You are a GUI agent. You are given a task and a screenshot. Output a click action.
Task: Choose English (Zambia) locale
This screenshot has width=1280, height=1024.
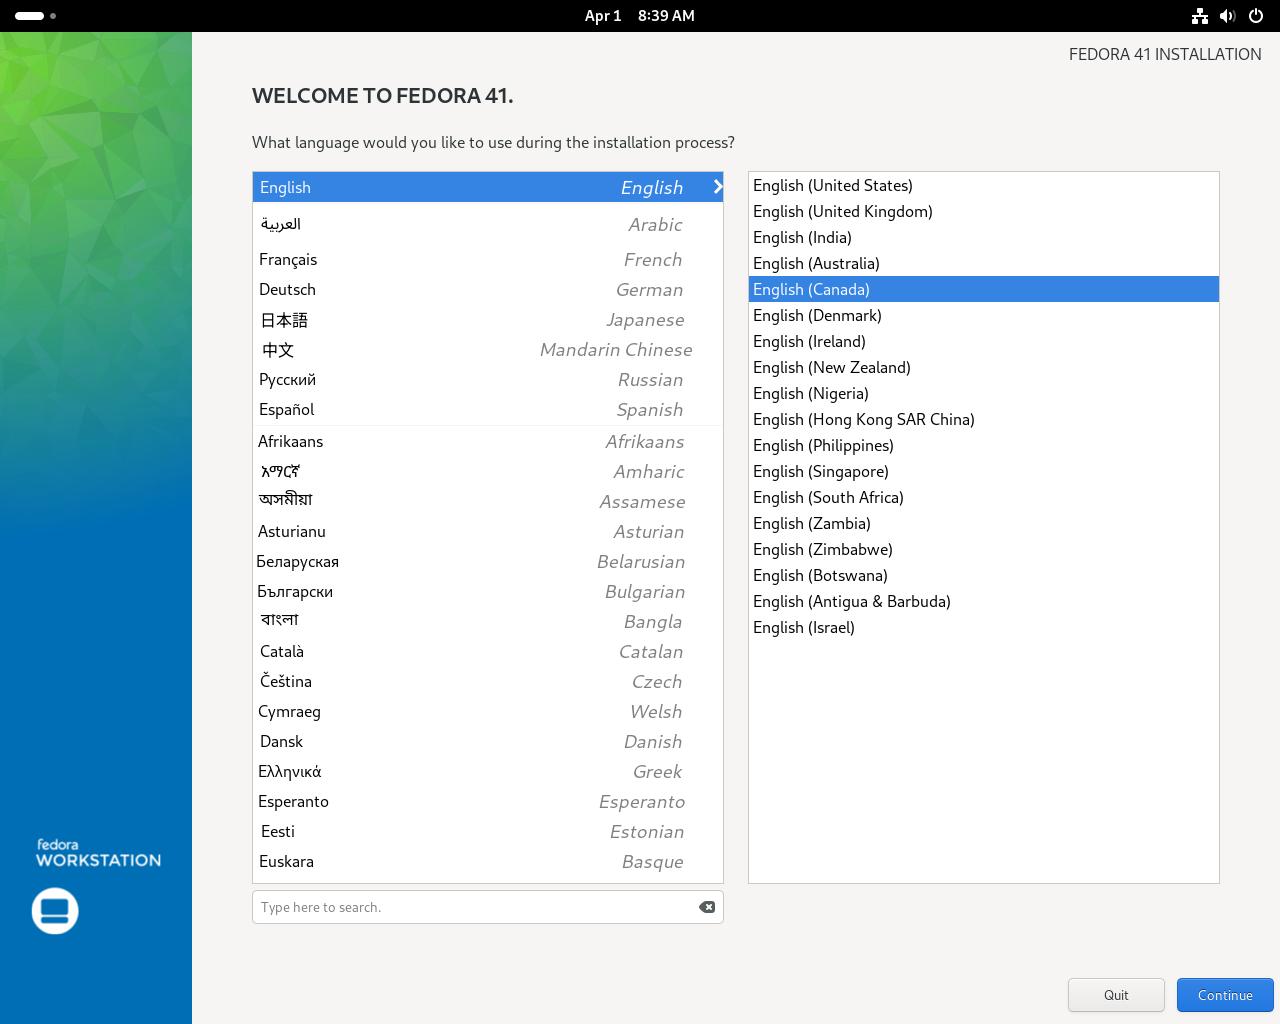(x=984, y=523)
